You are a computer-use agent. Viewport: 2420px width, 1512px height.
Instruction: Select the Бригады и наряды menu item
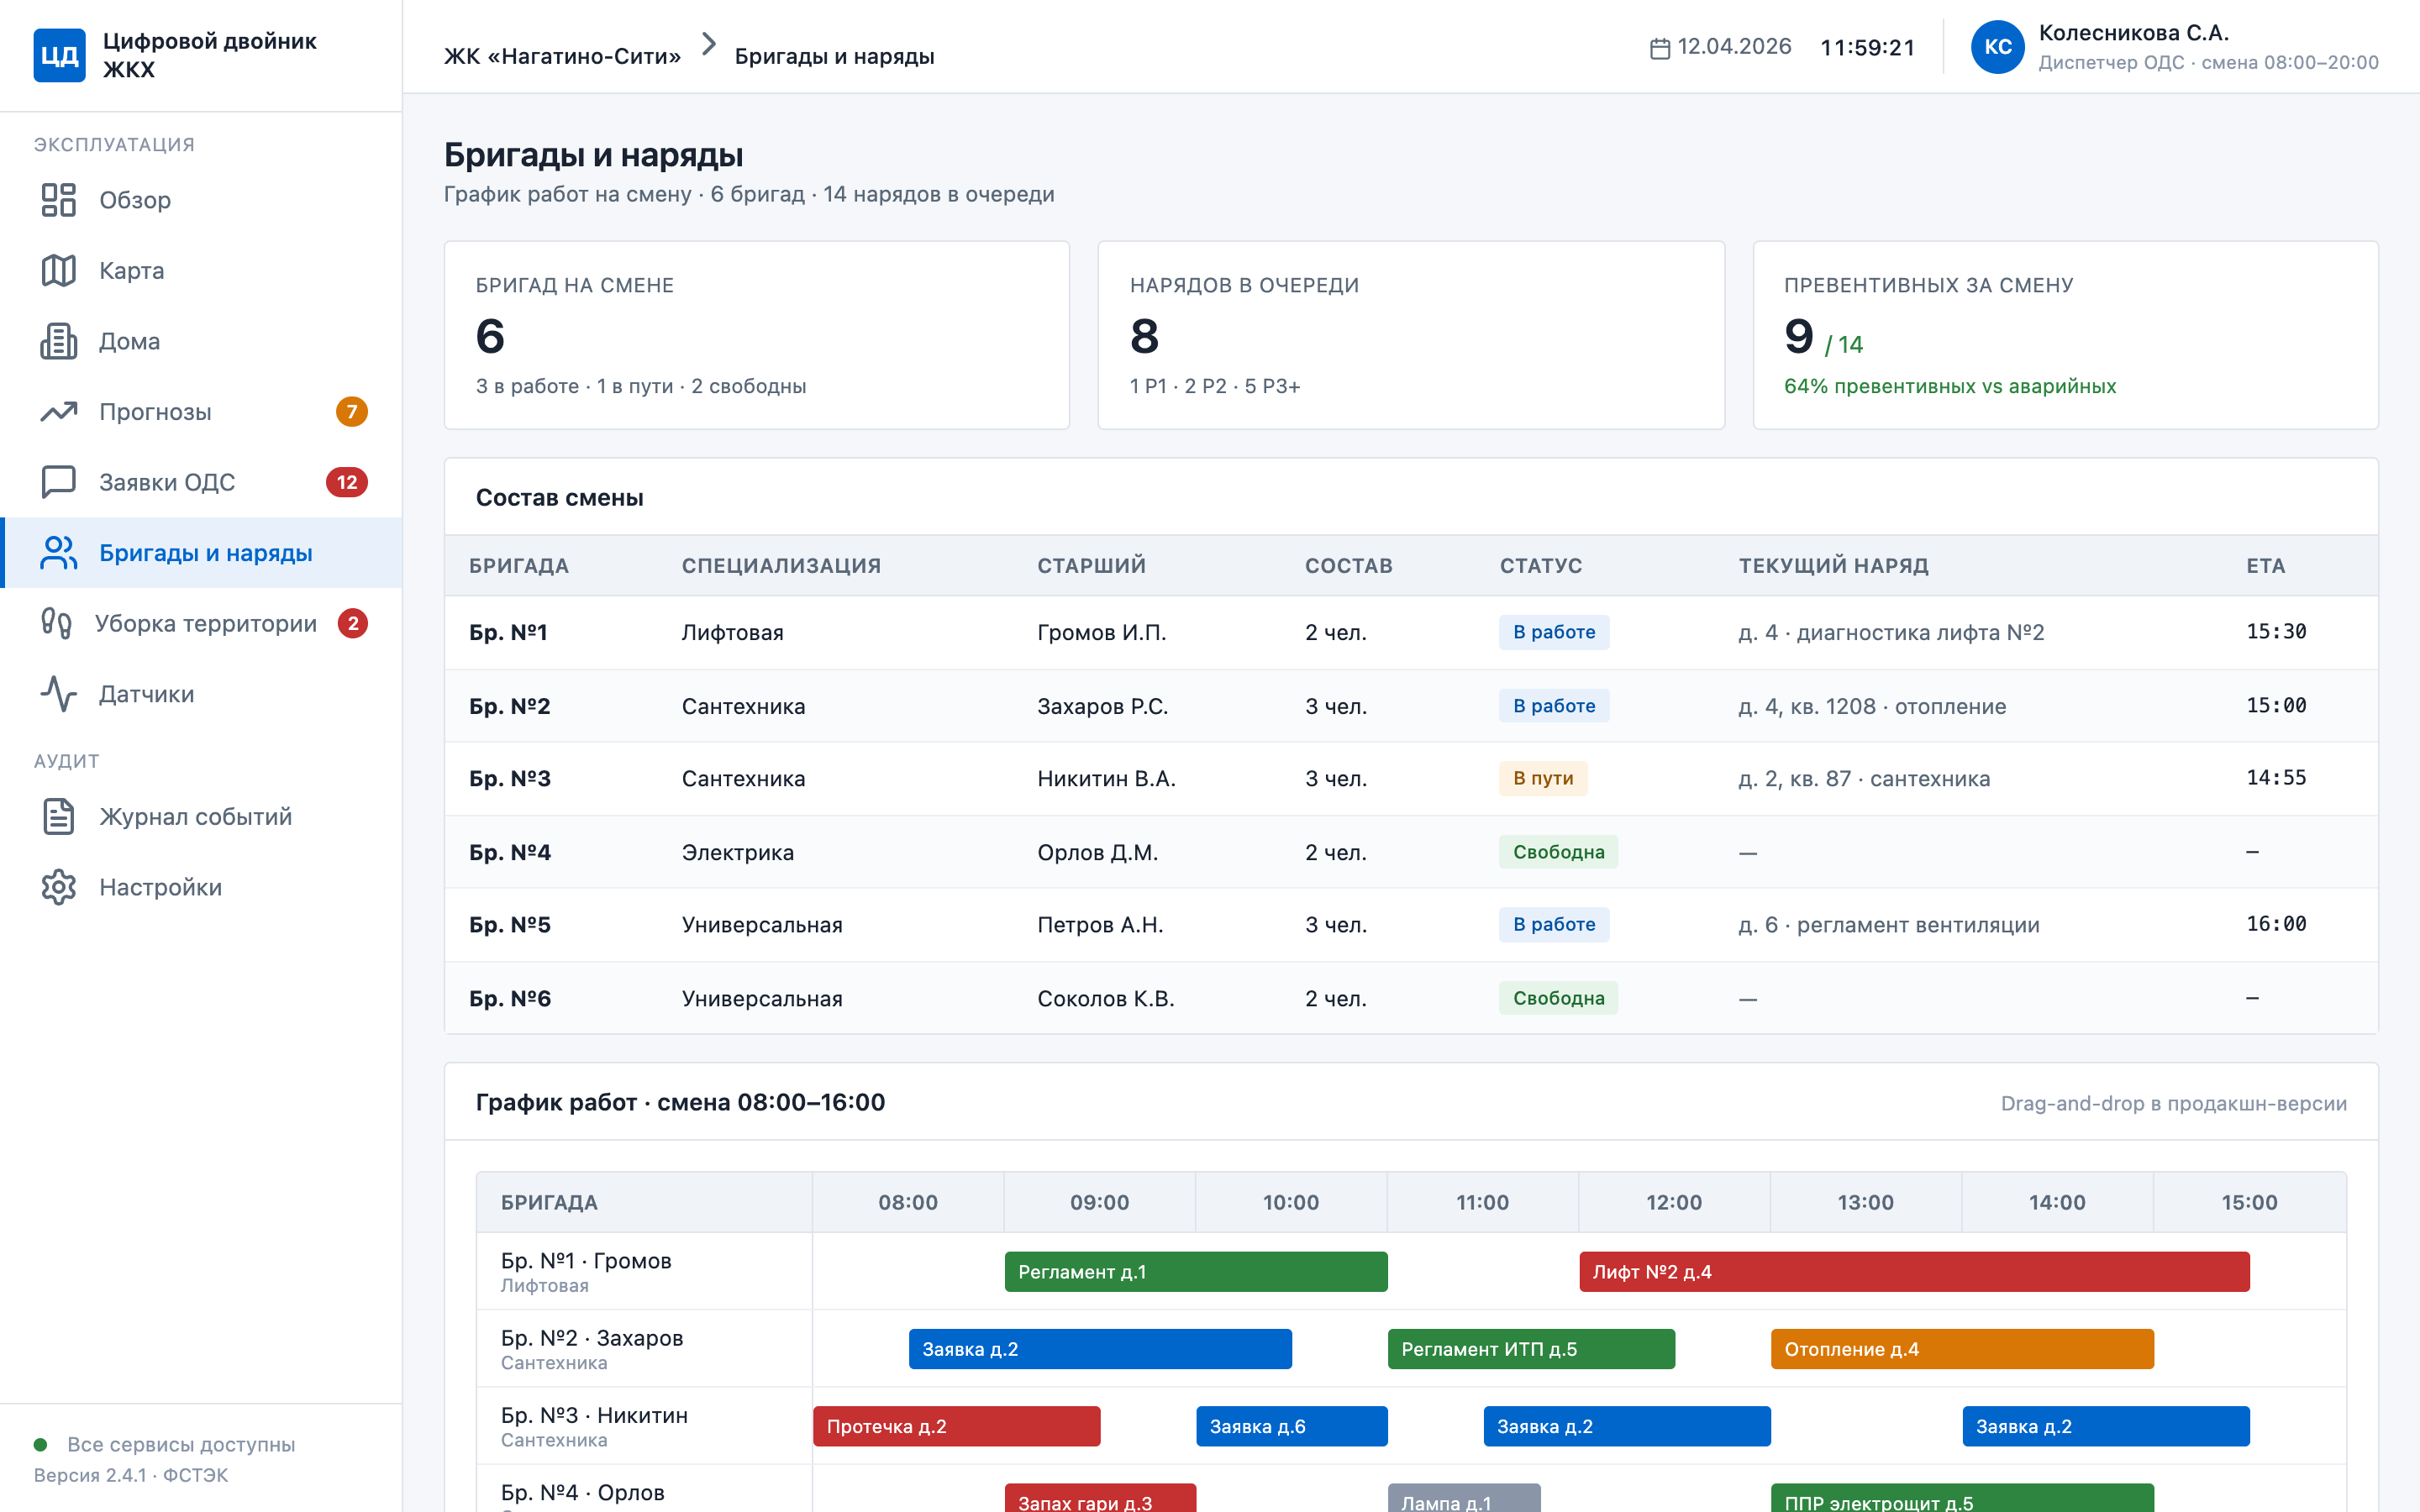(x=203, y=553)
